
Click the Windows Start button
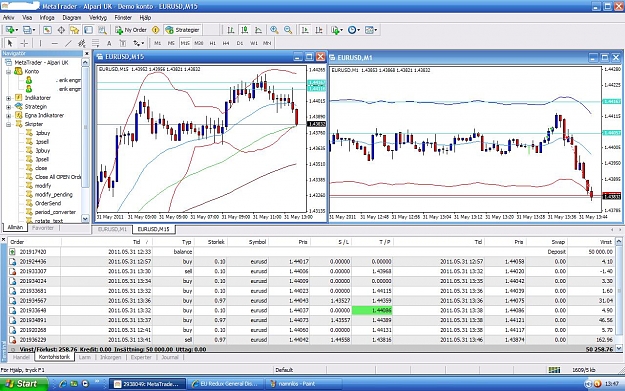[x=23, y=384]
